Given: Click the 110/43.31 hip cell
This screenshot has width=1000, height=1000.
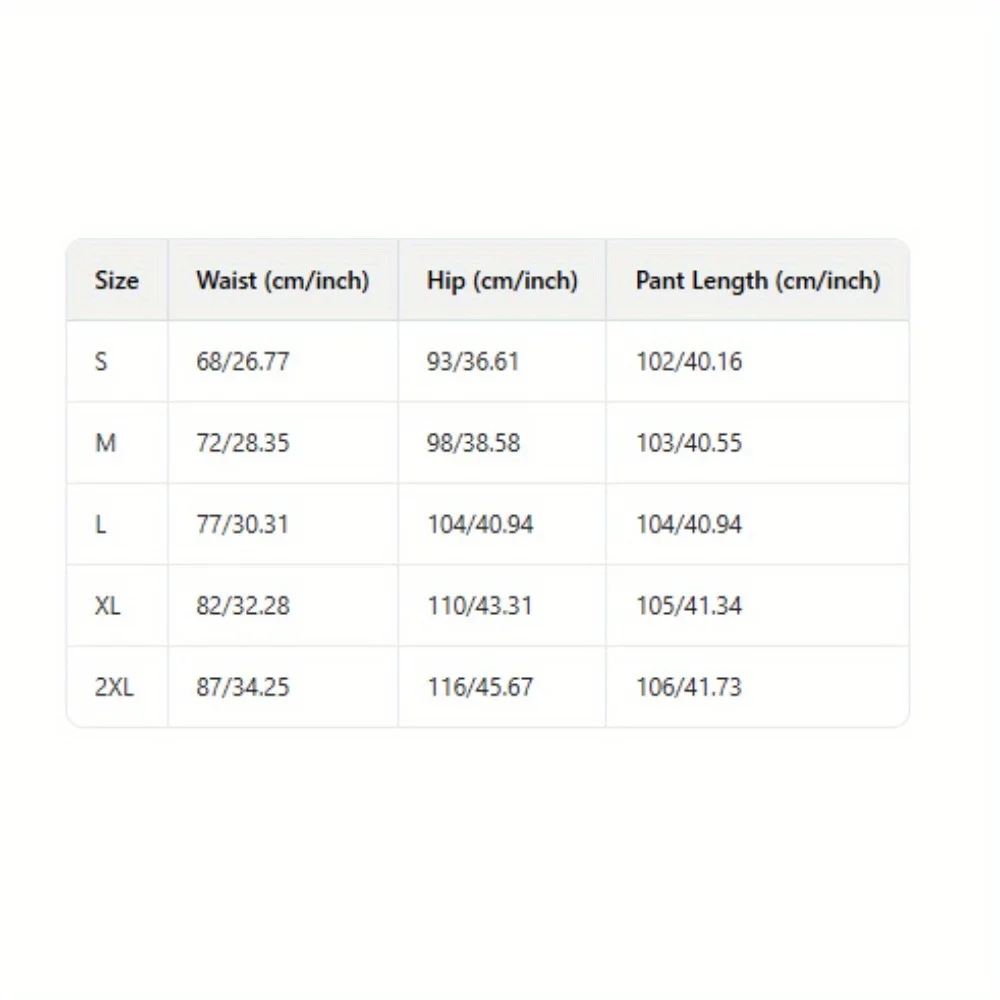Looking at the screenshot, I should click(x=480, y=606).
